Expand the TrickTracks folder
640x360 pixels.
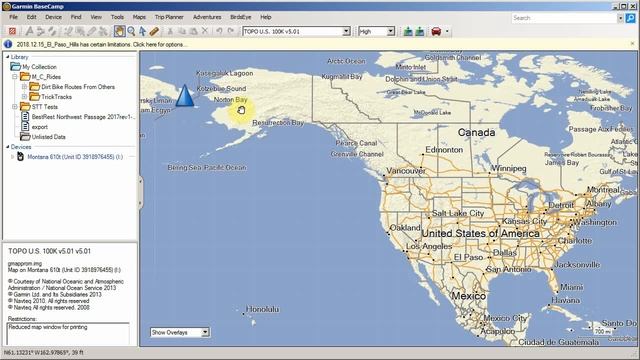24,97
